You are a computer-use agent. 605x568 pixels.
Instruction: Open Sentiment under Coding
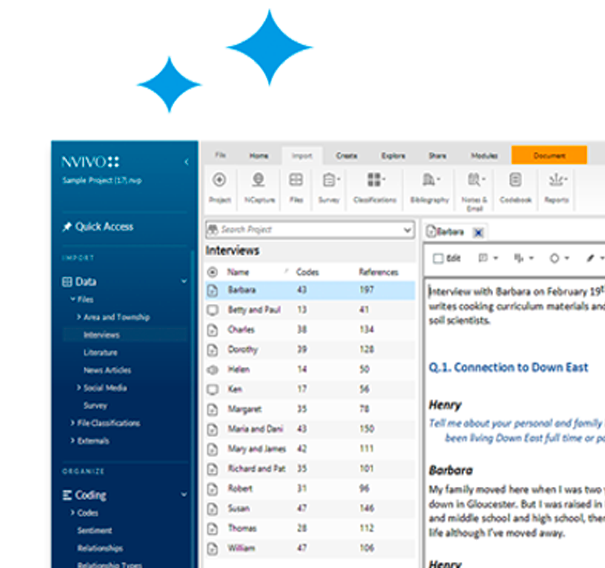point(95,530)
